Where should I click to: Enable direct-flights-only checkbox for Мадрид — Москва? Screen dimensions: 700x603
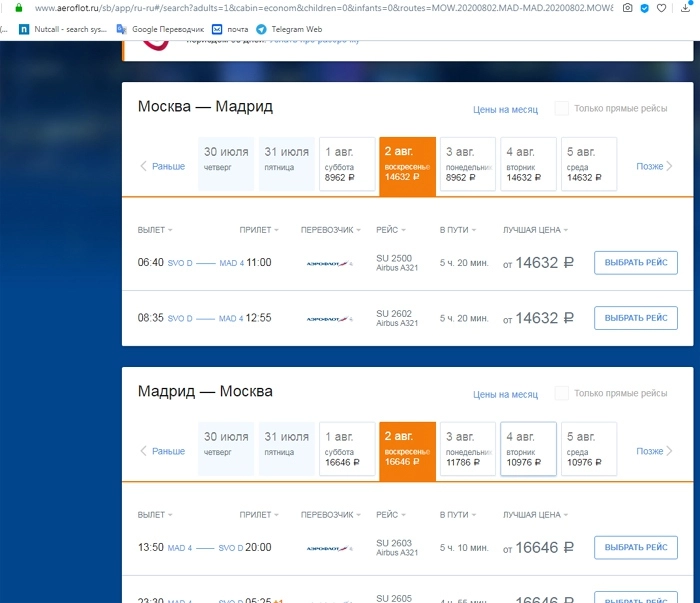[562, 394]
